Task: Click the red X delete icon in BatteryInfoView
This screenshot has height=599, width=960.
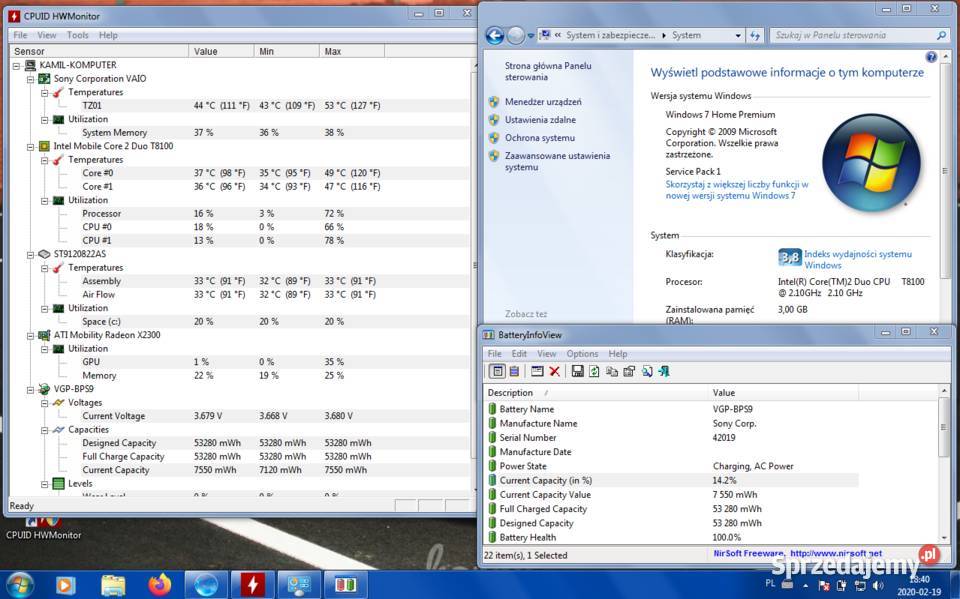Action: (x=555, y=371)
